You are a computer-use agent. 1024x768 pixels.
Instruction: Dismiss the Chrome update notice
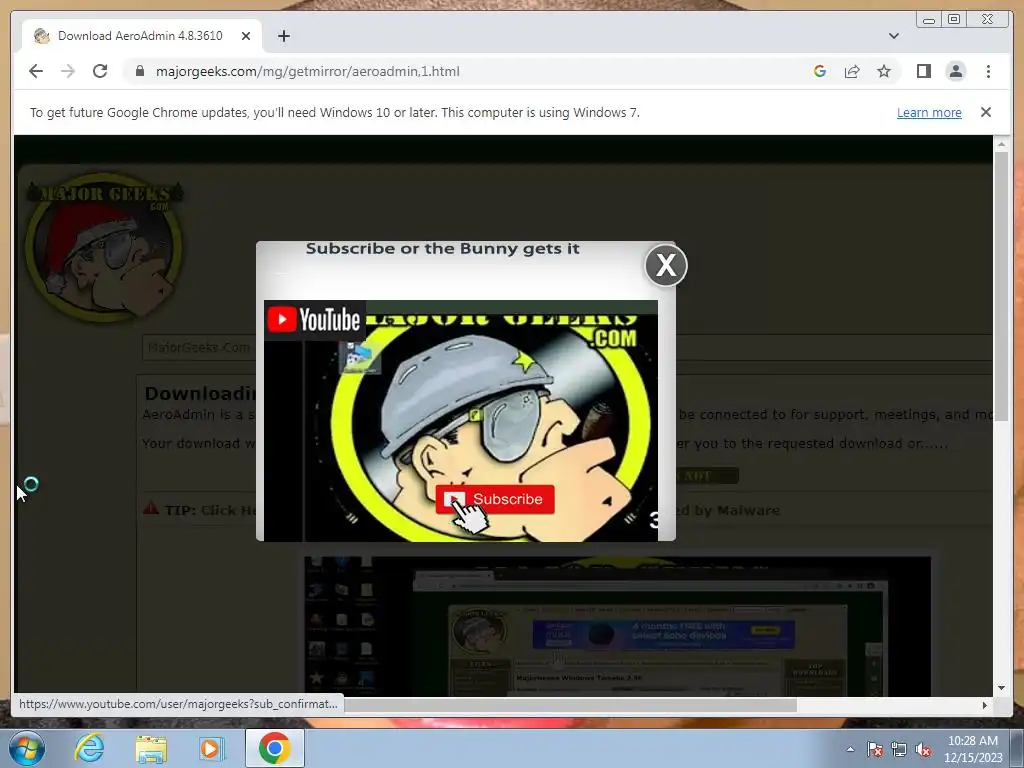pos(985,112)
